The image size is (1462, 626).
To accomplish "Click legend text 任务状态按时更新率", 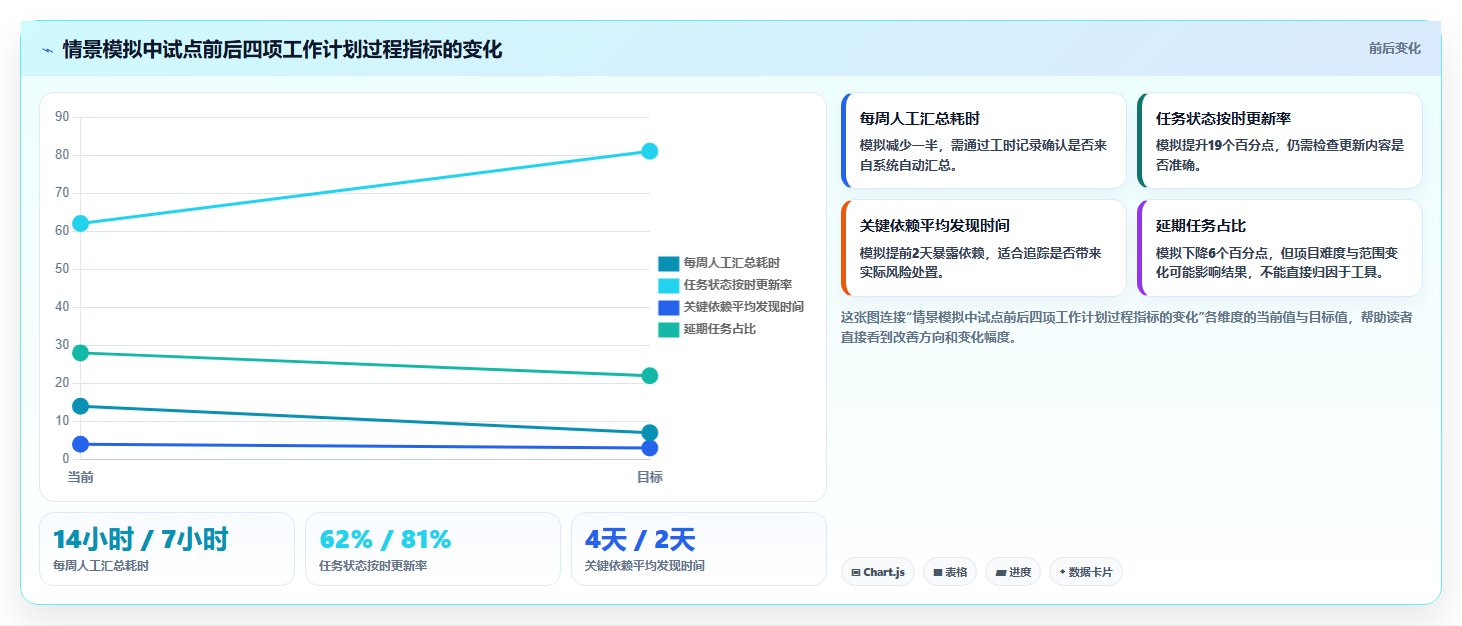I will (x=738, y=286).
